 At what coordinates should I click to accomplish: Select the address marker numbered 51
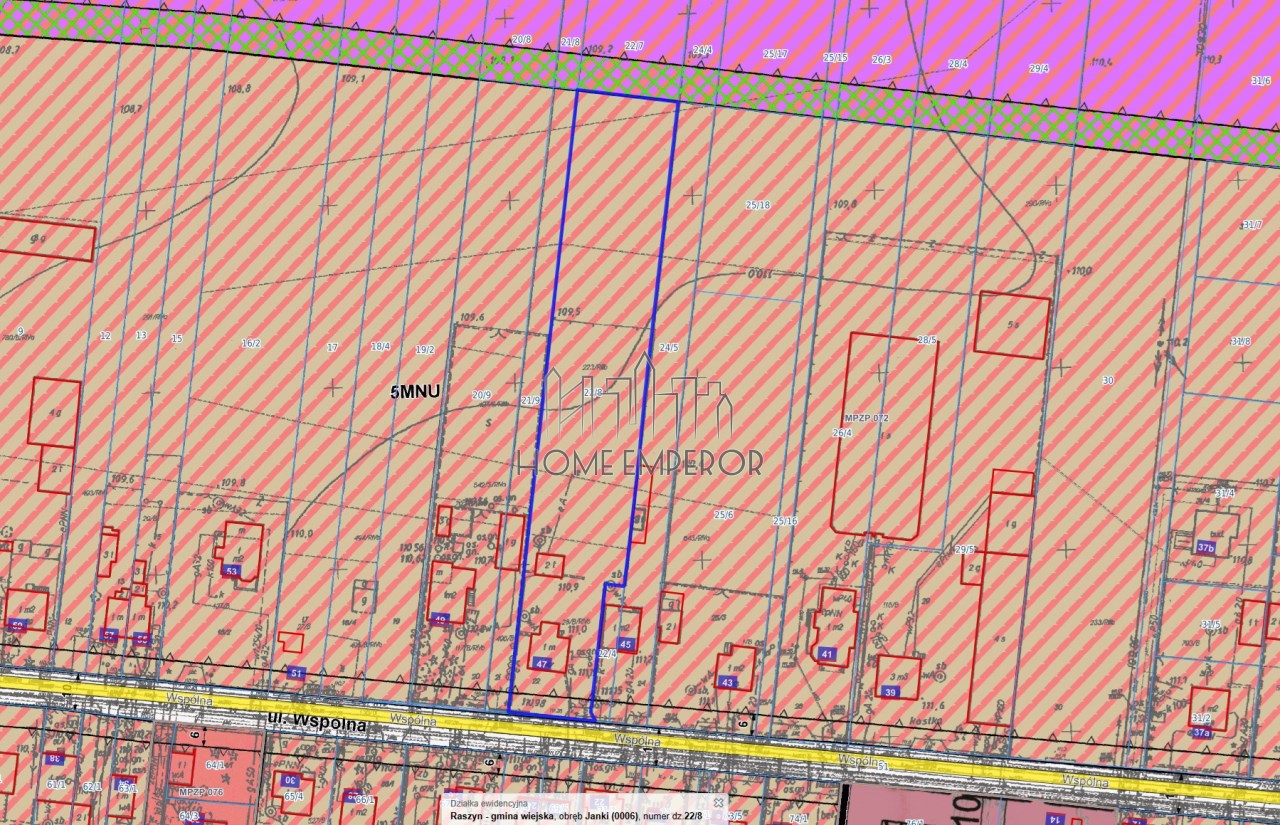tap(296, 673)
